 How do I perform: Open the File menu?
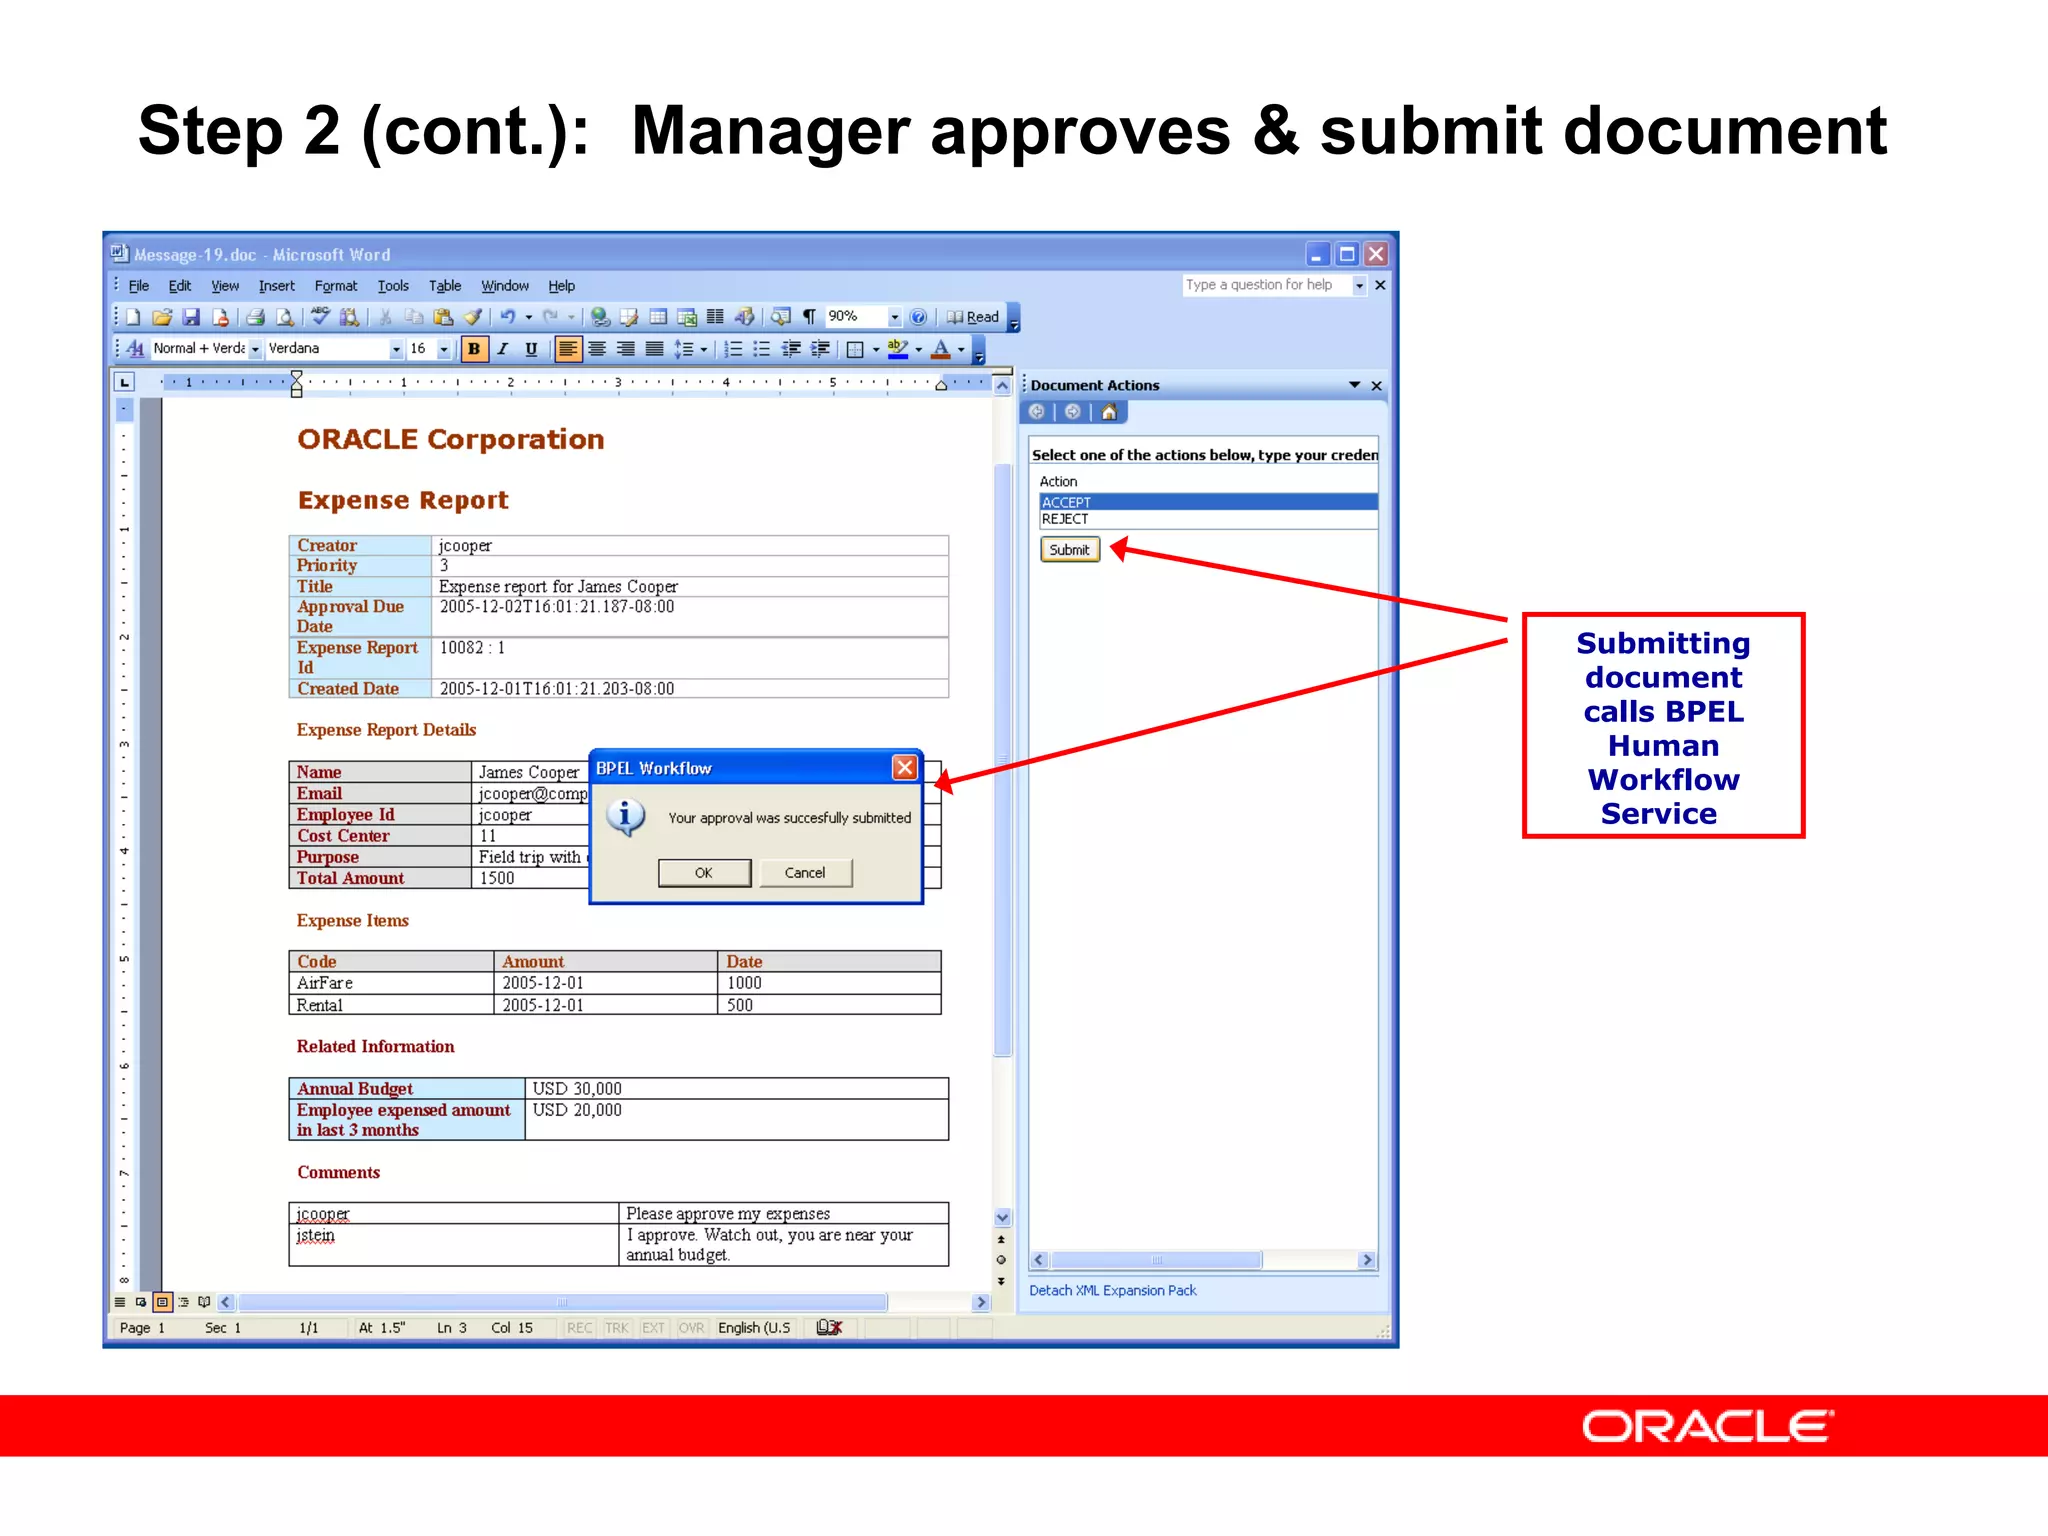click(x=139, y=286)
